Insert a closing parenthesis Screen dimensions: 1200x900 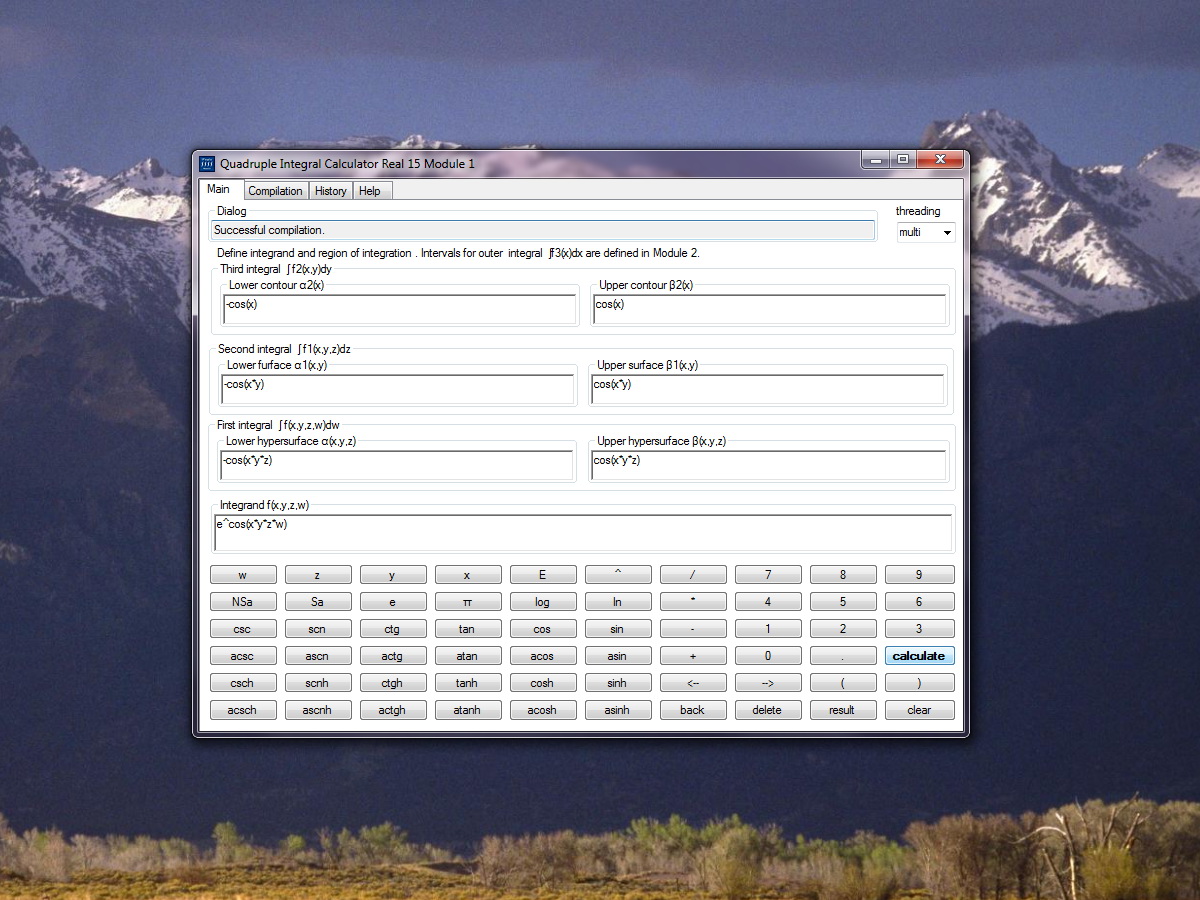[919, 683]
